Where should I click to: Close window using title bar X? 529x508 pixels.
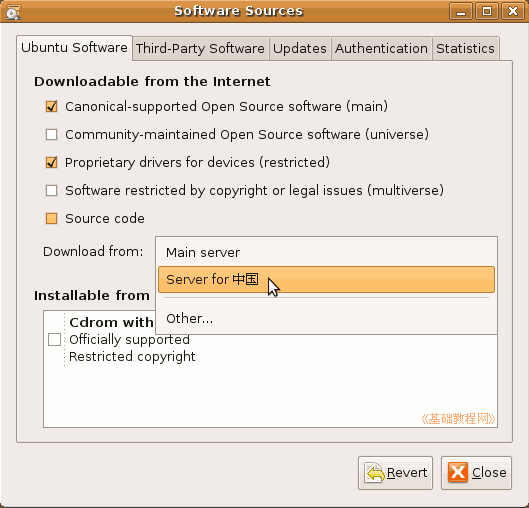[513, 11]
